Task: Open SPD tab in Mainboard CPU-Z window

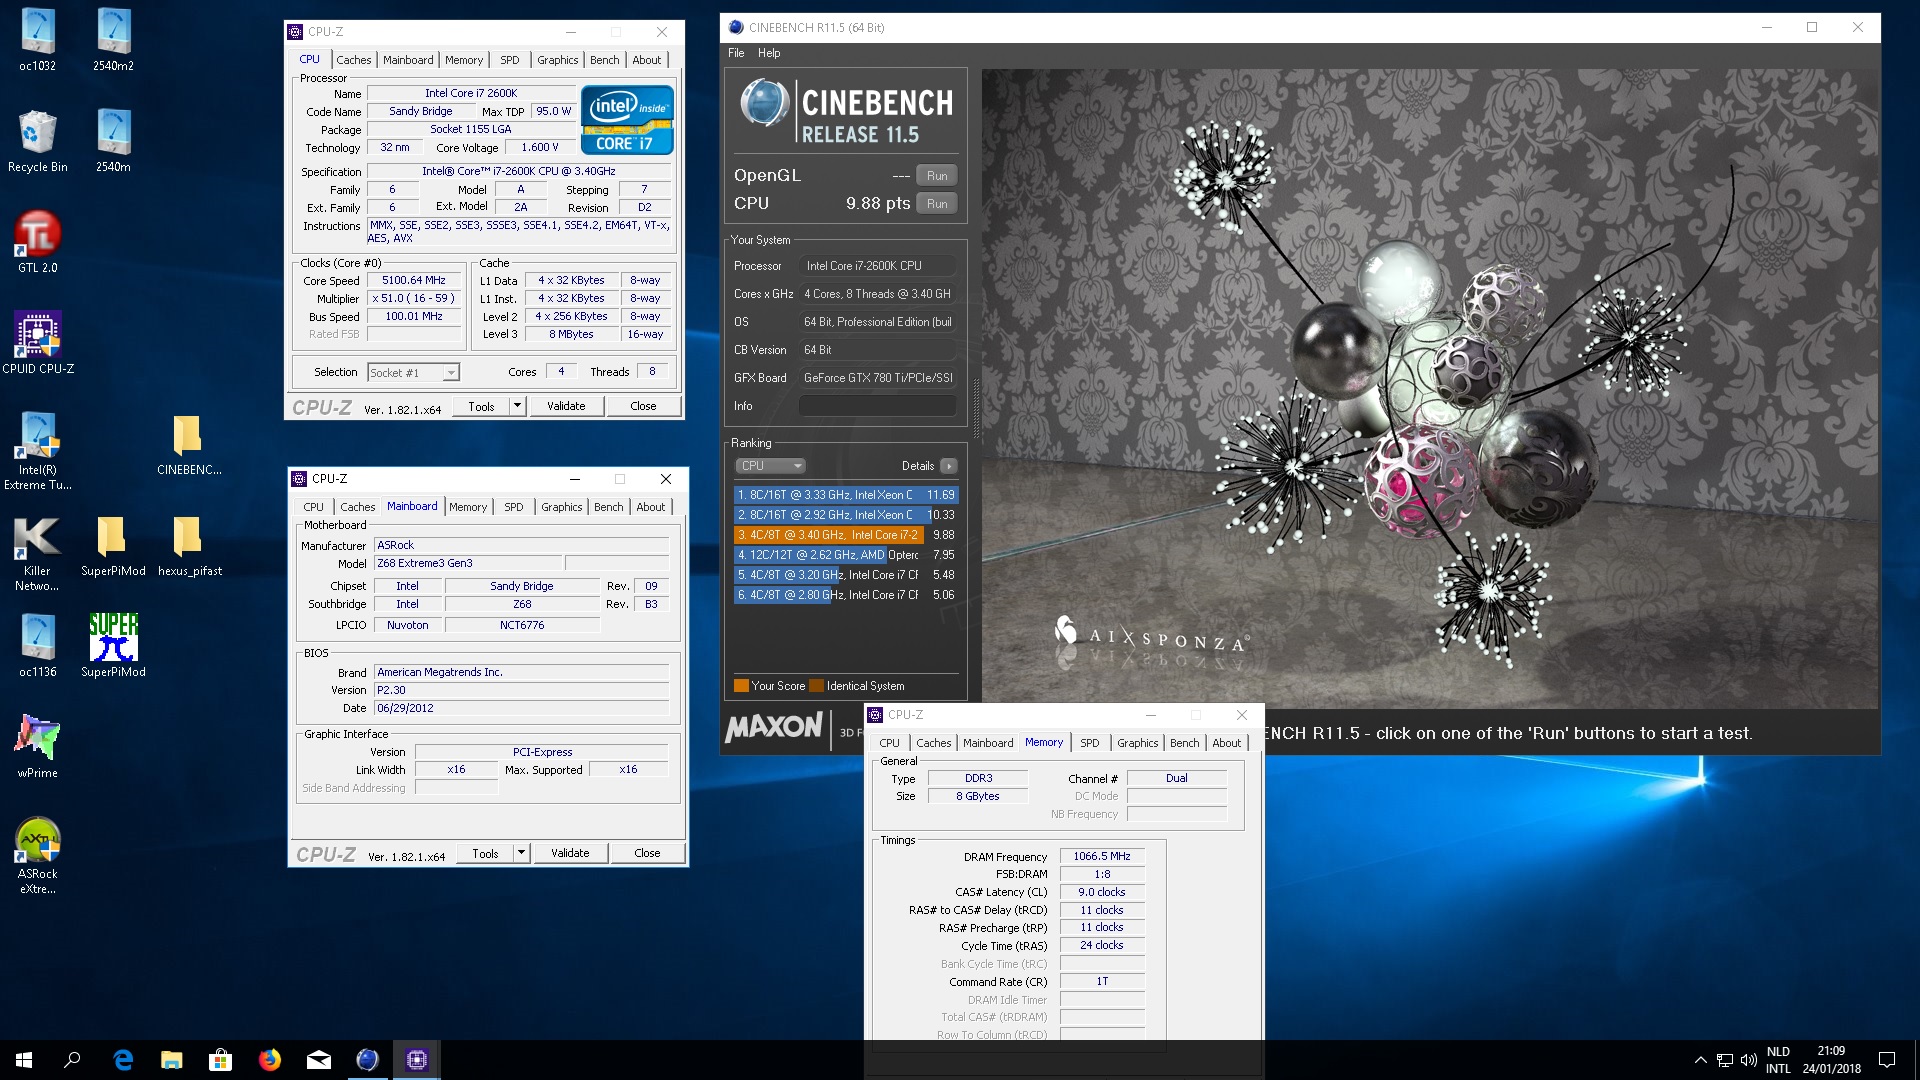Action: click(x=513, y=507)
